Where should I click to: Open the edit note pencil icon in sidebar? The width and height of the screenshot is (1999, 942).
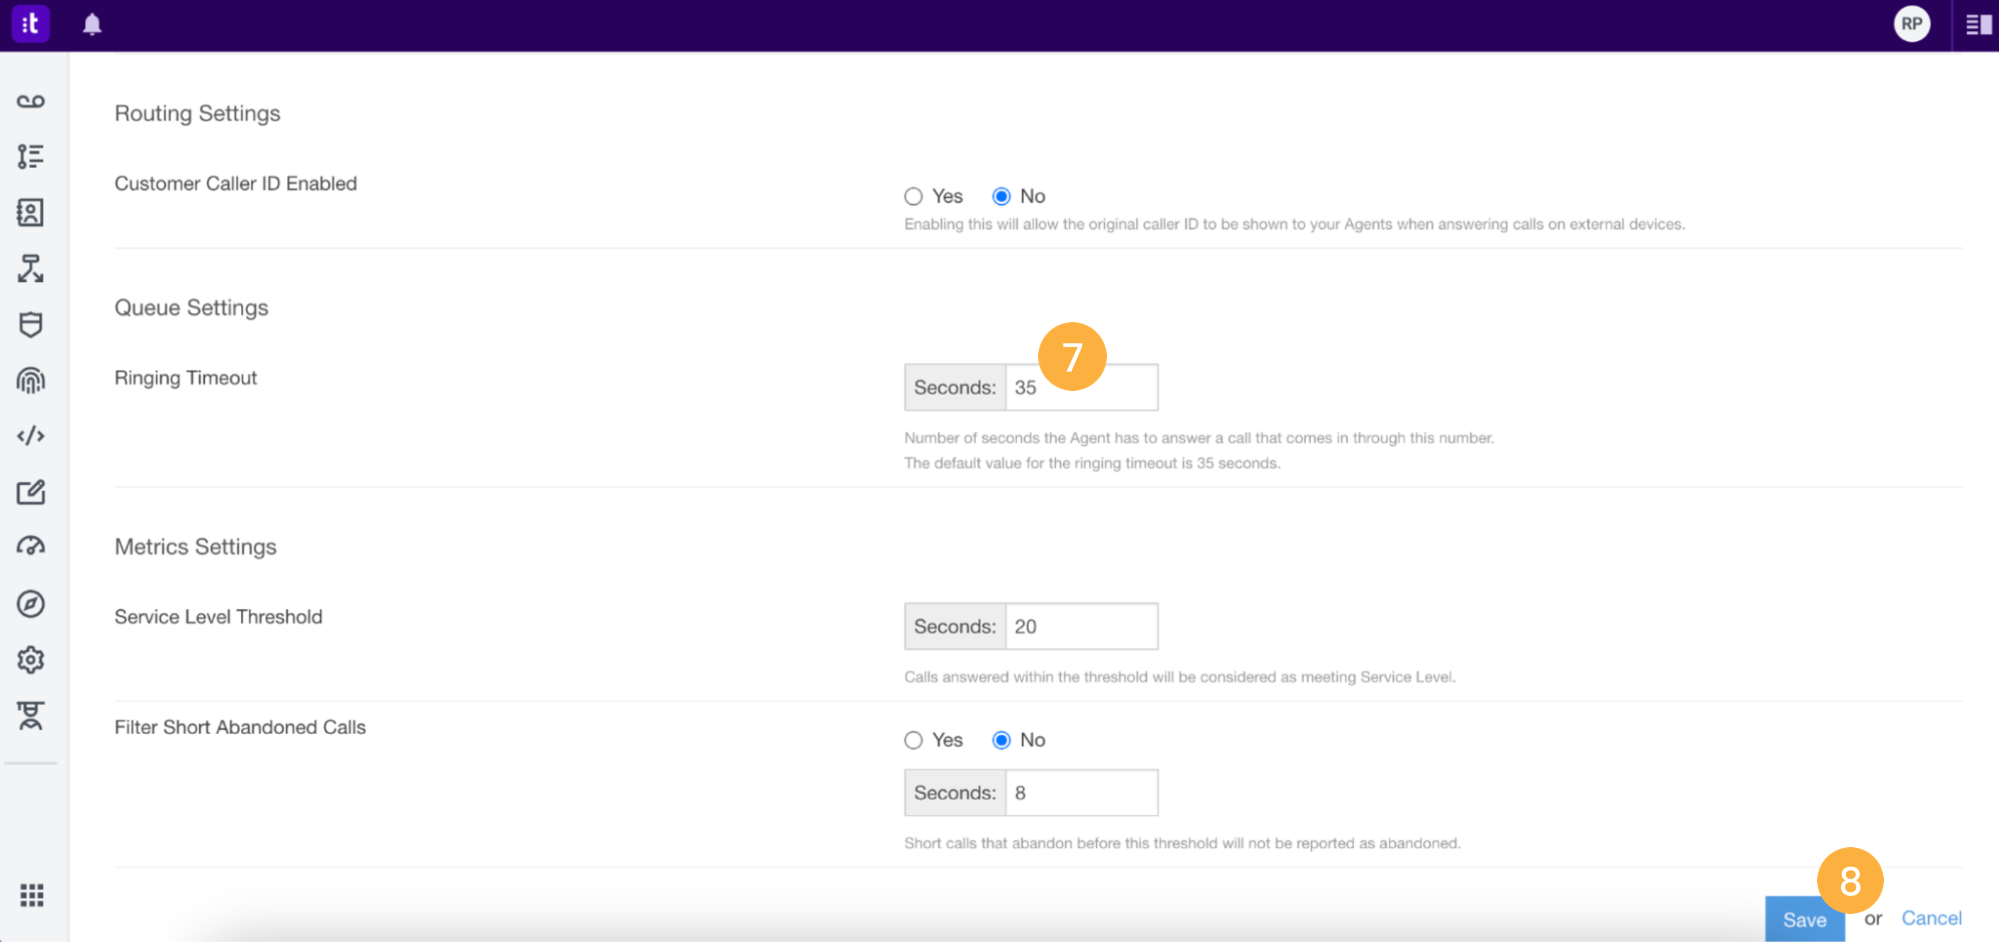coord(31,492)
